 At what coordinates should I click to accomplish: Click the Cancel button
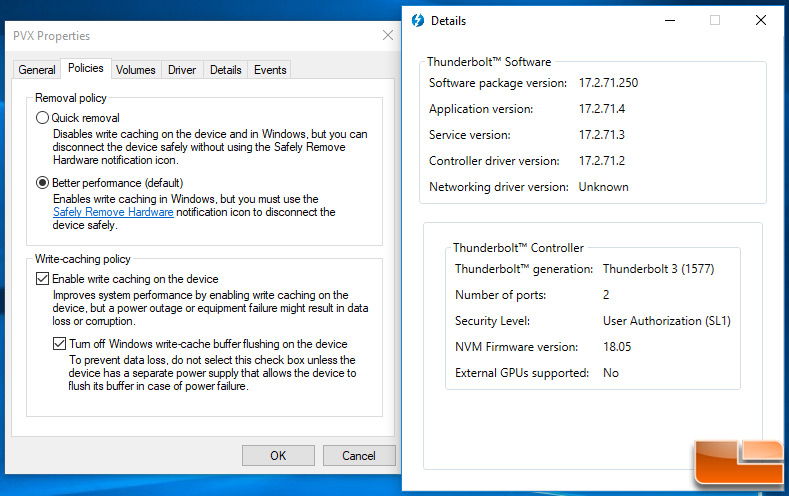click(359, 456)
